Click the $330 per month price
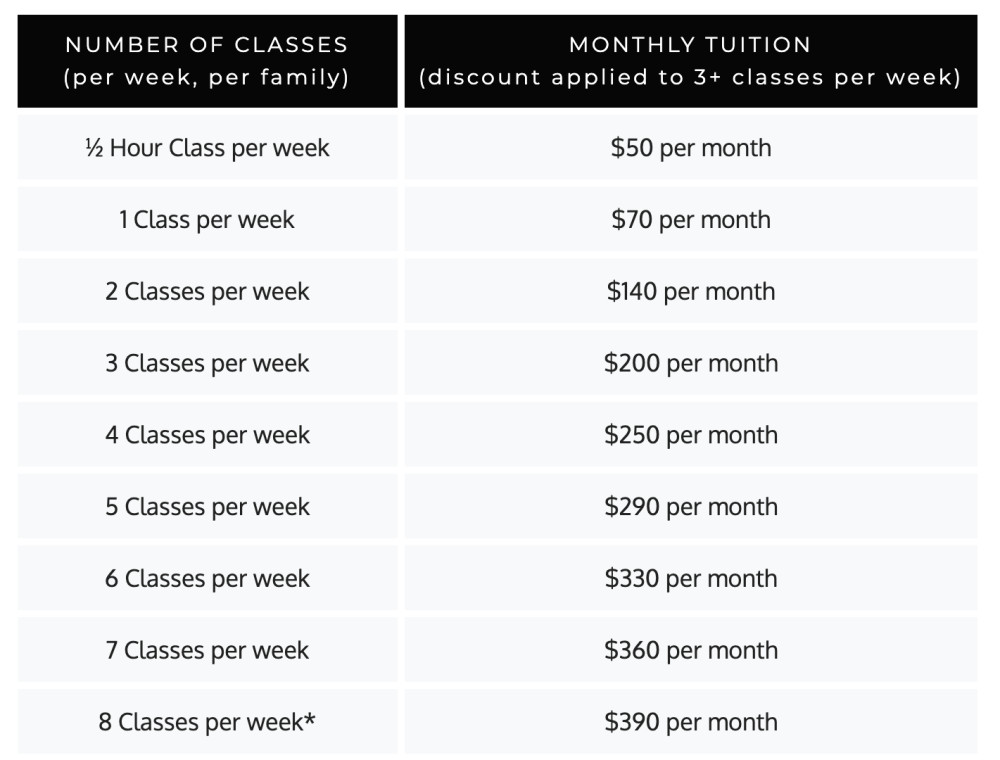This screenshot has height=760, width=1000. pos(691,578)
